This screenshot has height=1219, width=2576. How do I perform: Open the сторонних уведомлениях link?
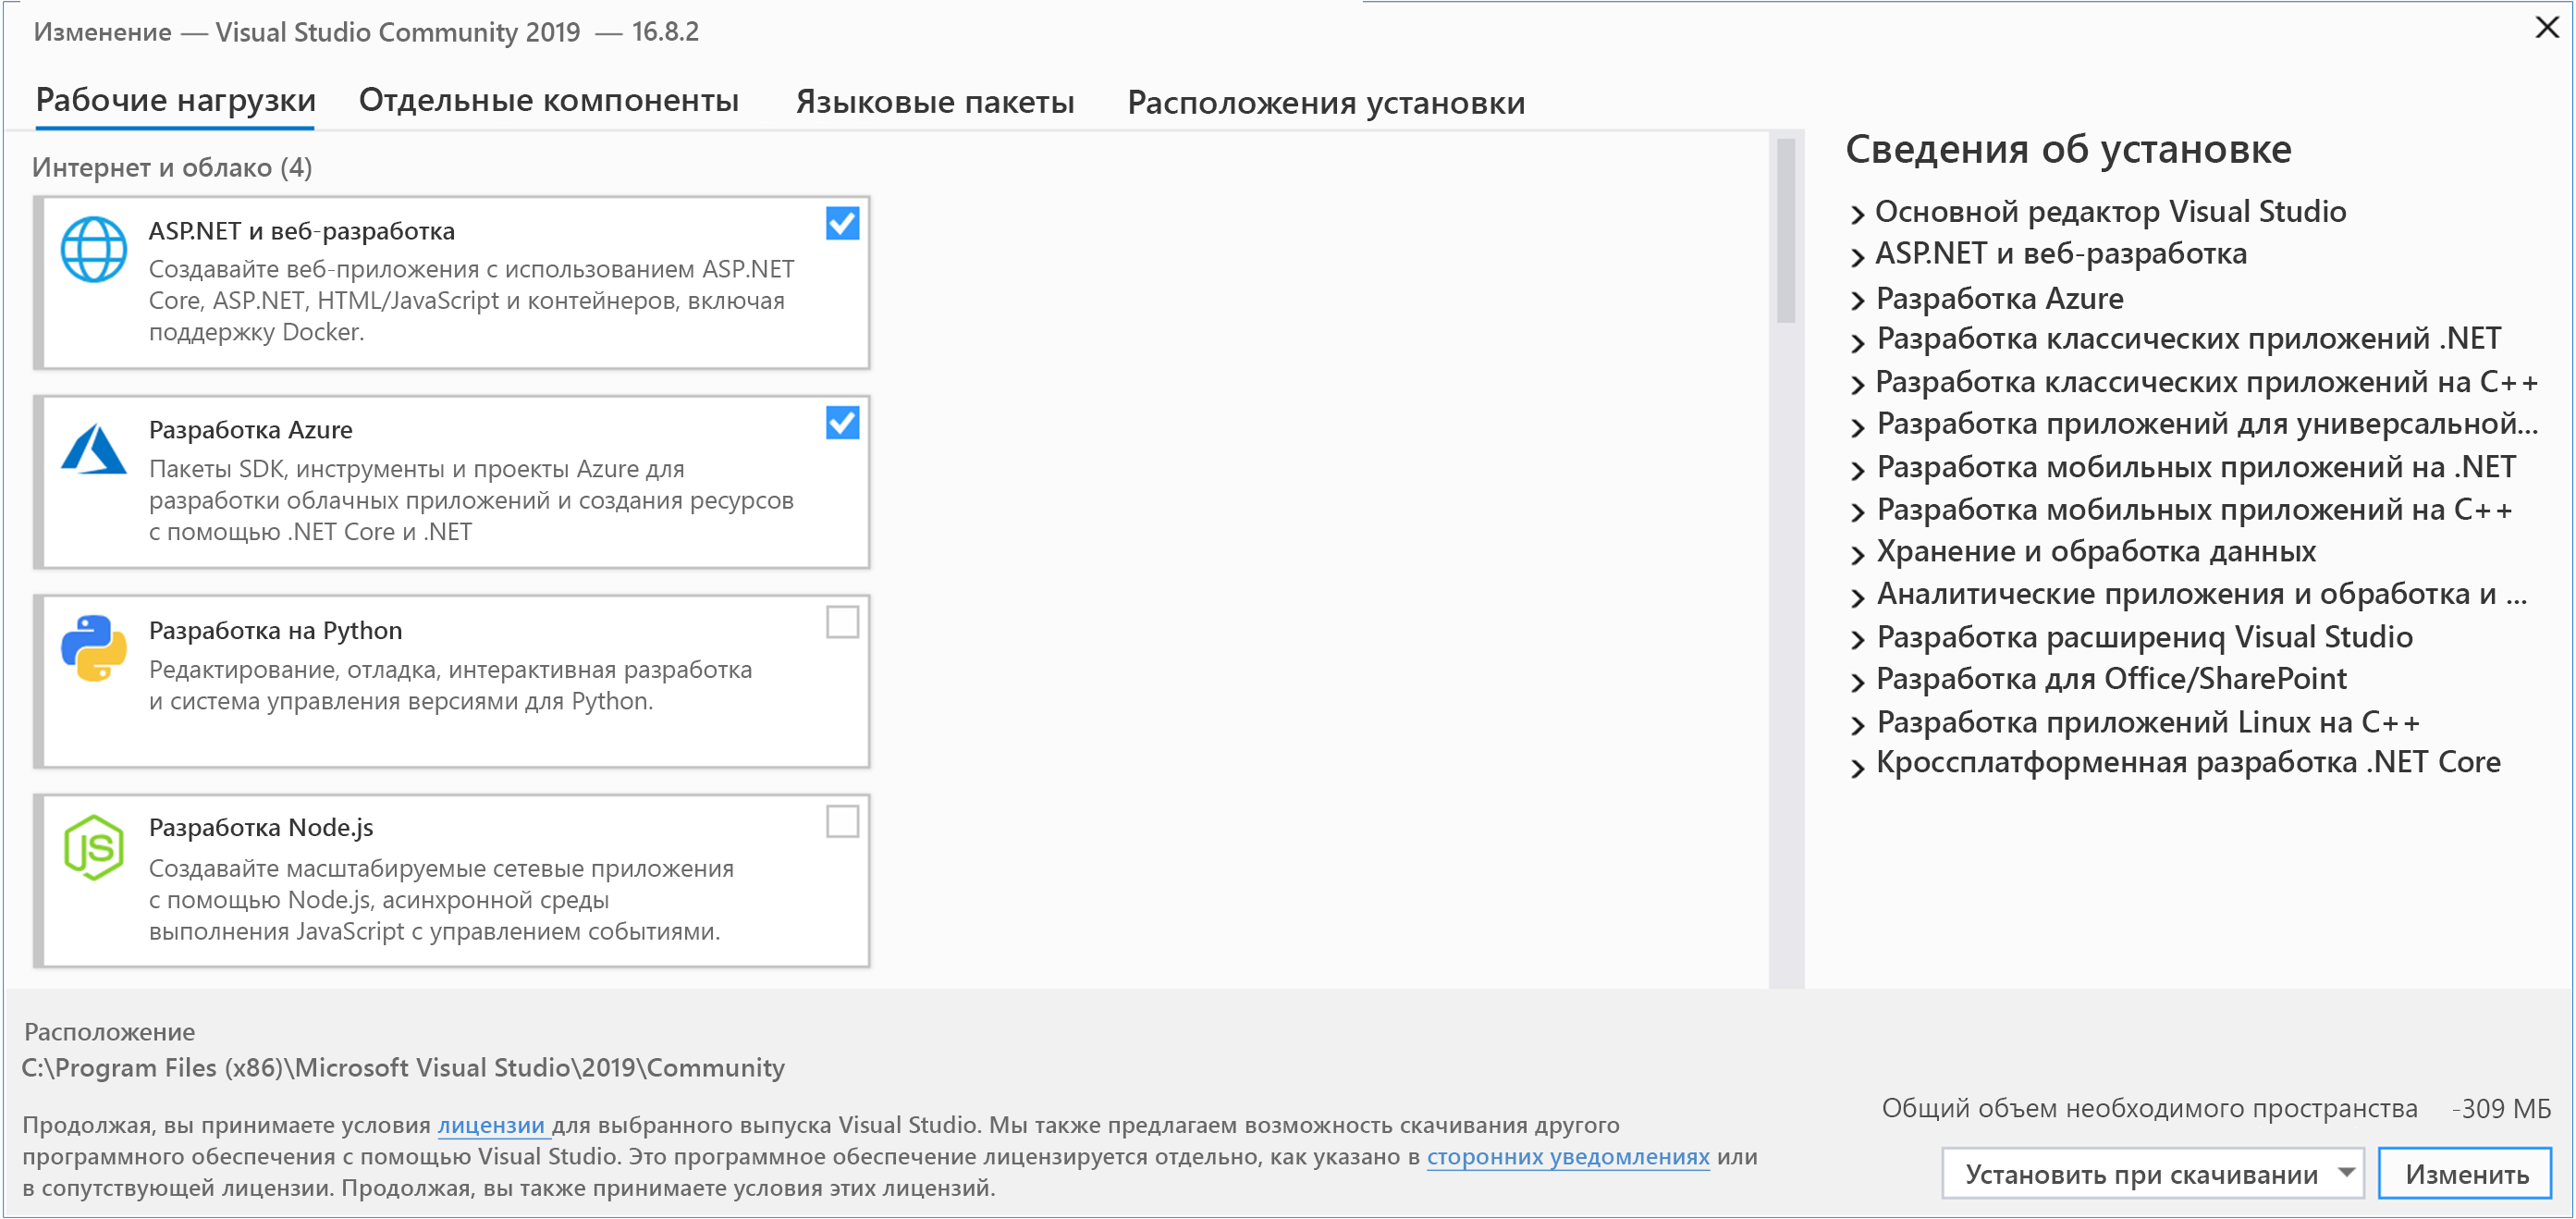click(1567, 1156)
